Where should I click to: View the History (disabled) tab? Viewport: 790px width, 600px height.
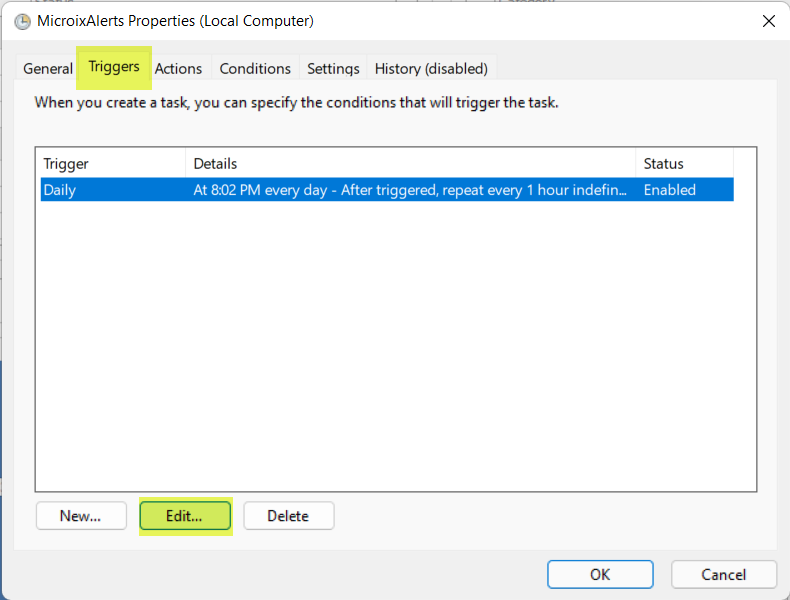click(431, 69)
